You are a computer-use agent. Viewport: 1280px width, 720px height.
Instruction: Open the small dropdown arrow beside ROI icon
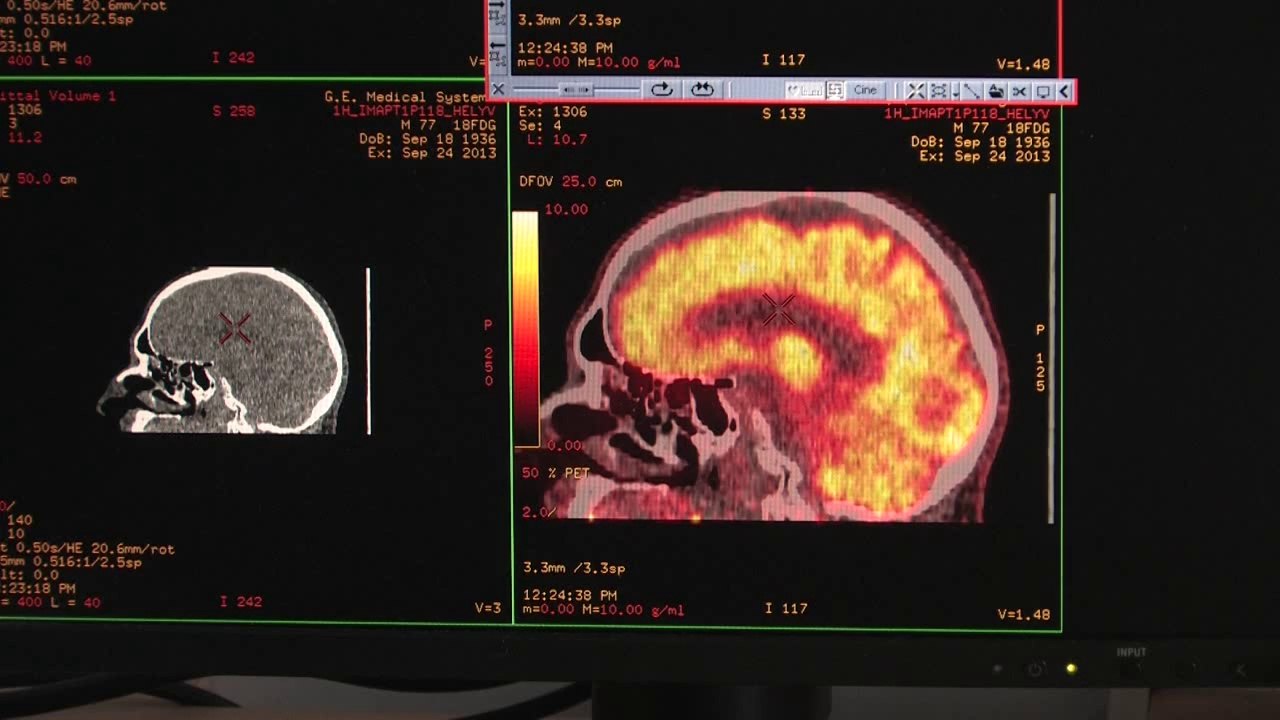[955, 93]
